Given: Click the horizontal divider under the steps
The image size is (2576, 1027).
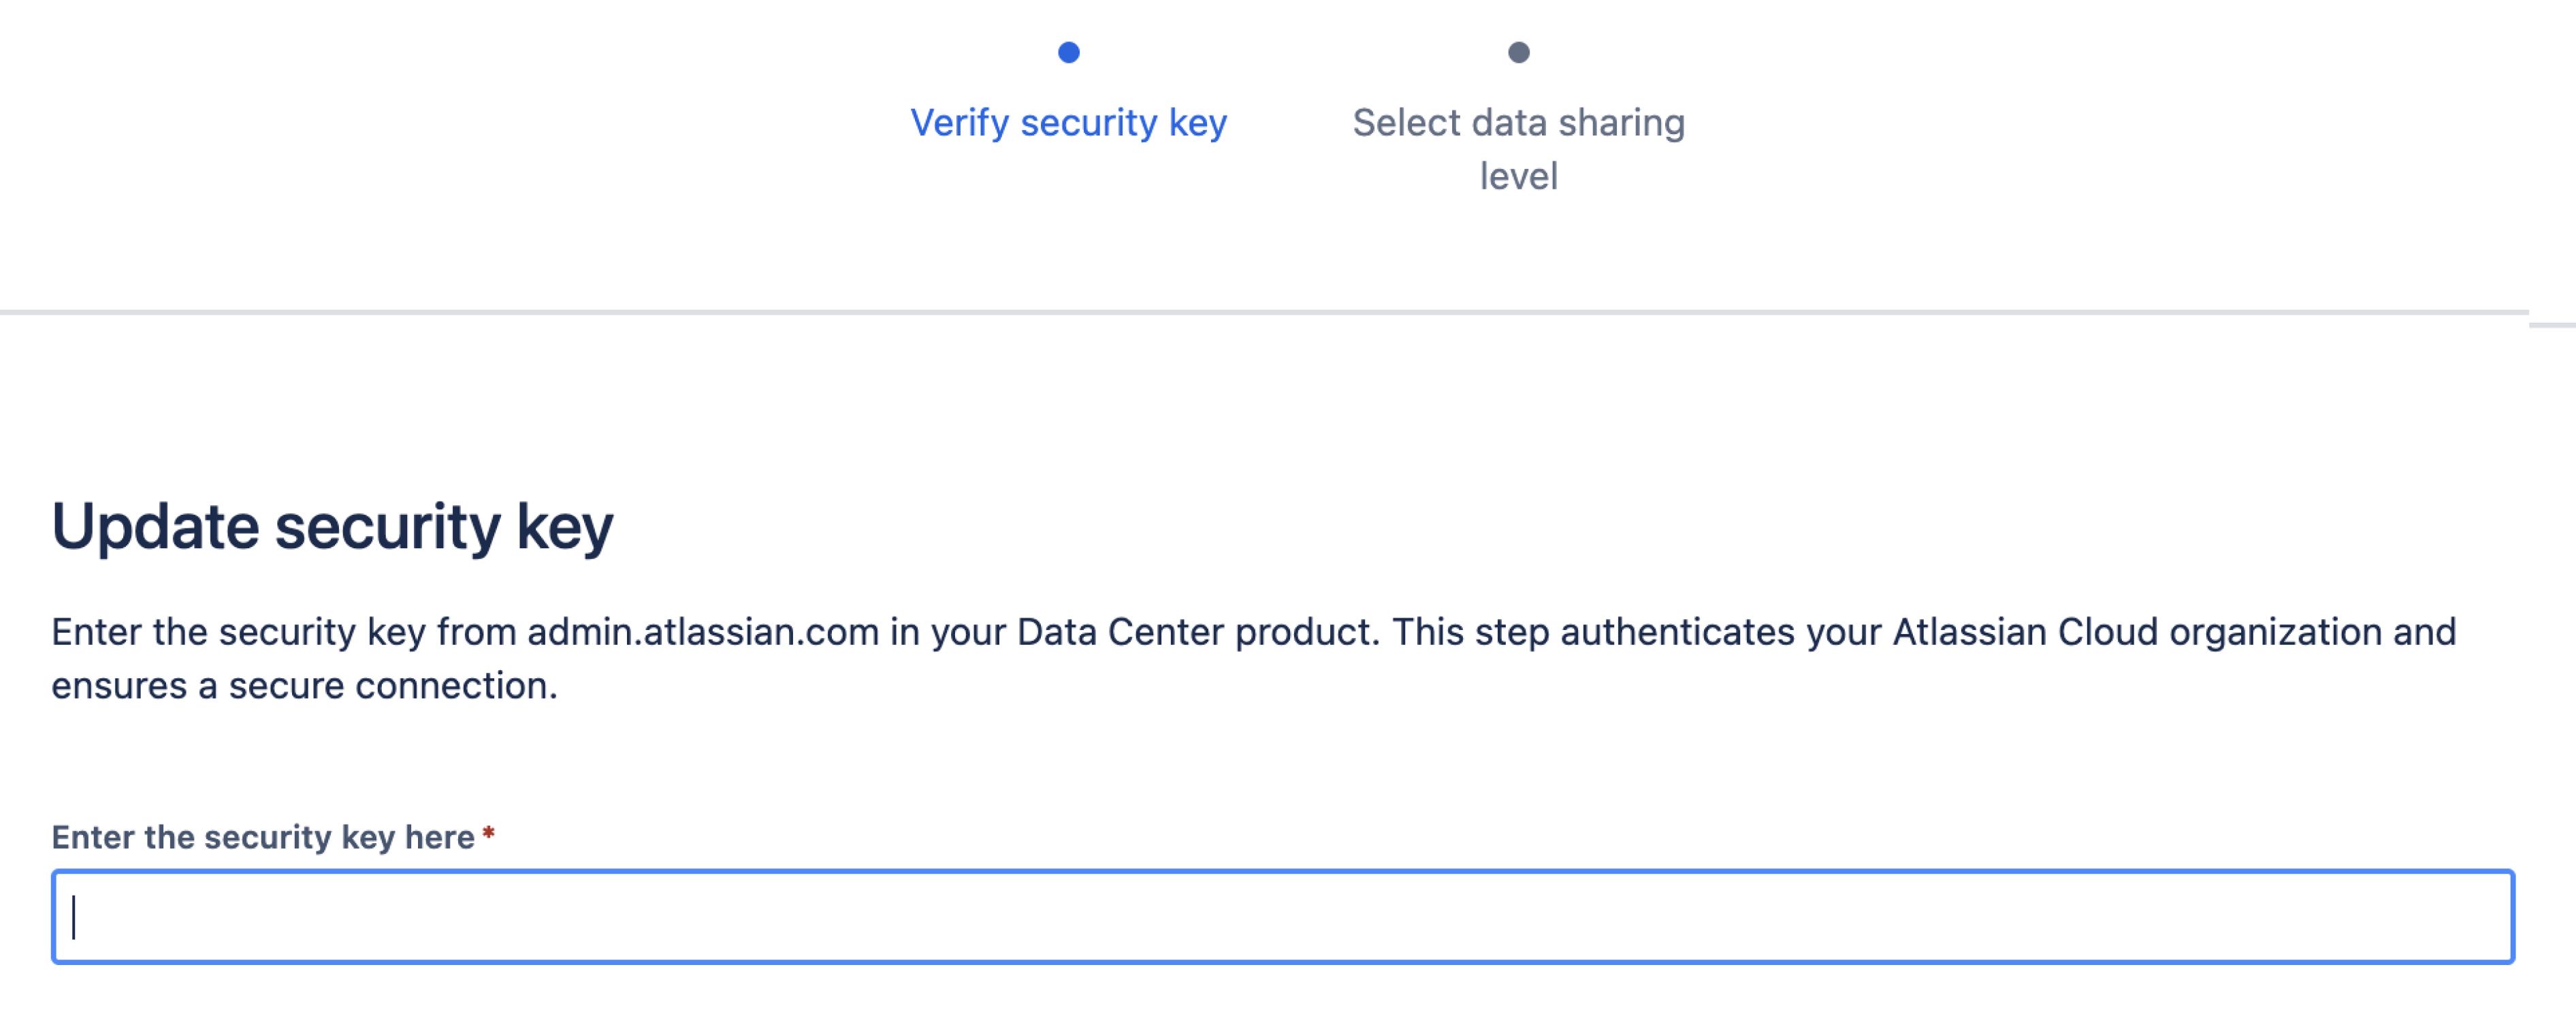Looking at the screenshot, I should click(1264, 313).
